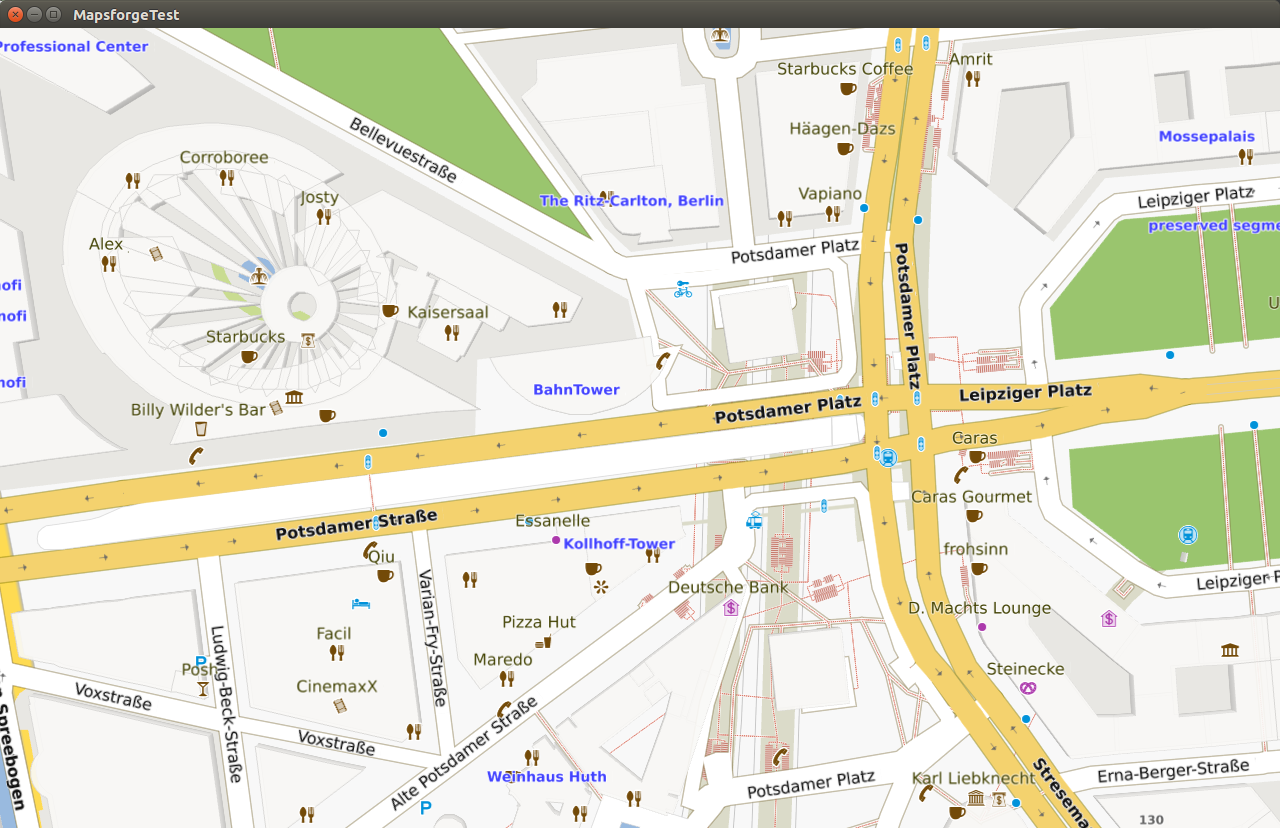This screenshot has width=1280, height=828.
Task: Click the train station icon at Potsdamer Platz junction
Action: point(886,456)
